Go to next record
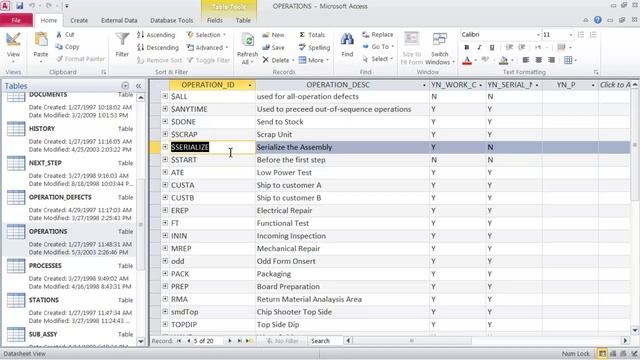This screenshot has width=640, height=360. tap(230, 341)
